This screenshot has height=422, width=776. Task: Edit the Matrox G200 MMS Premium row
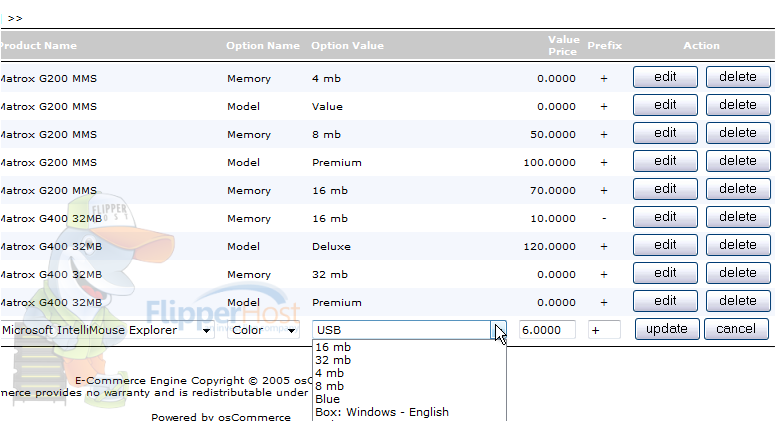coord(665,161)
